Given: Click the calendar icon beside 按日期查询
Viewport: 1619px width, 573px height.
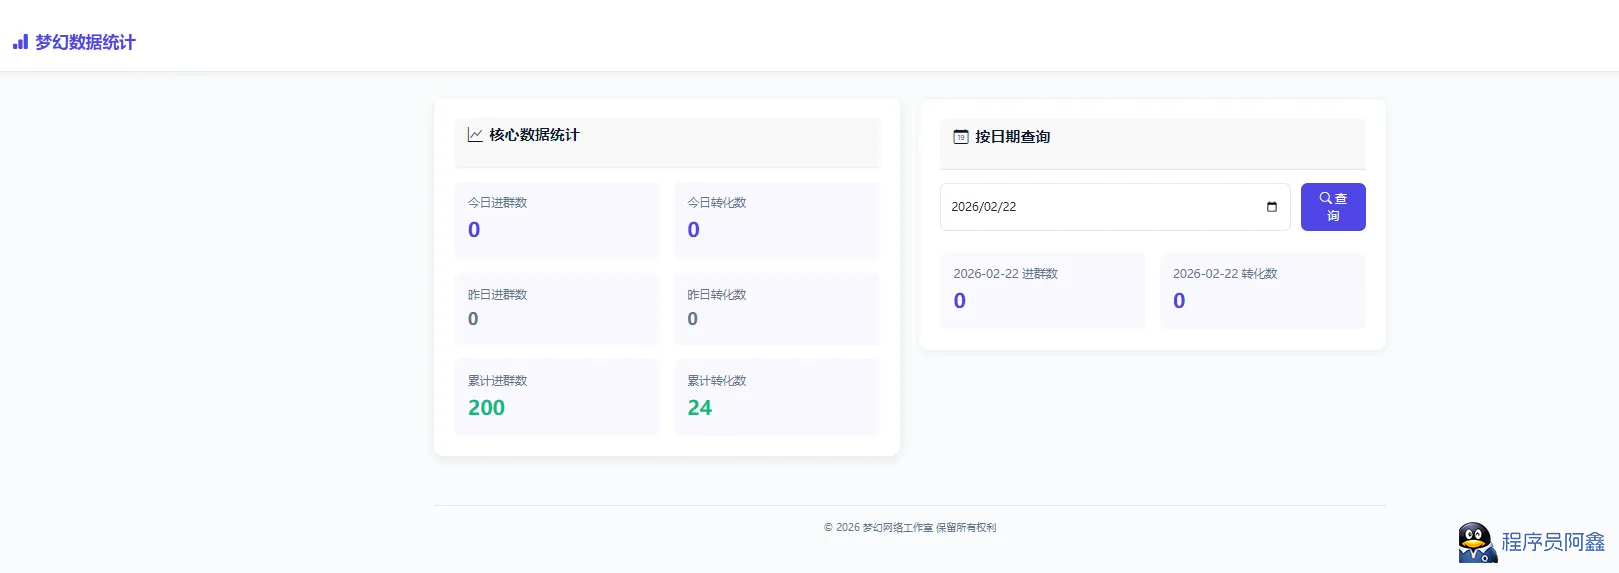Looking at the screenshot, I should pyautogui.click(x=961, y=137).
